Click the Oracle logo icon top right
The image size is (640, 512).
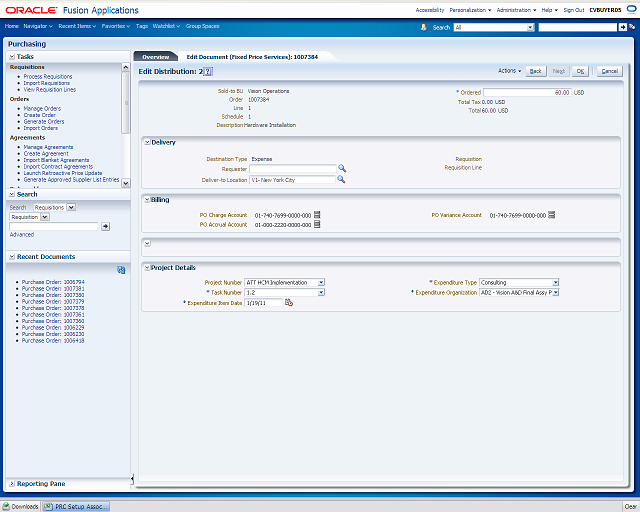pos(631,9)
